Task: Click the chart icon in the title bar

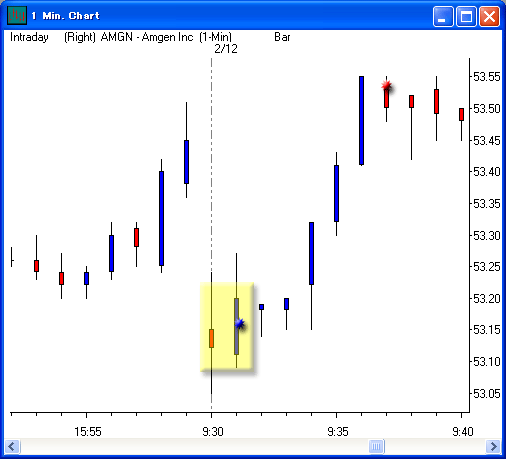Action: tap(17, 15)
